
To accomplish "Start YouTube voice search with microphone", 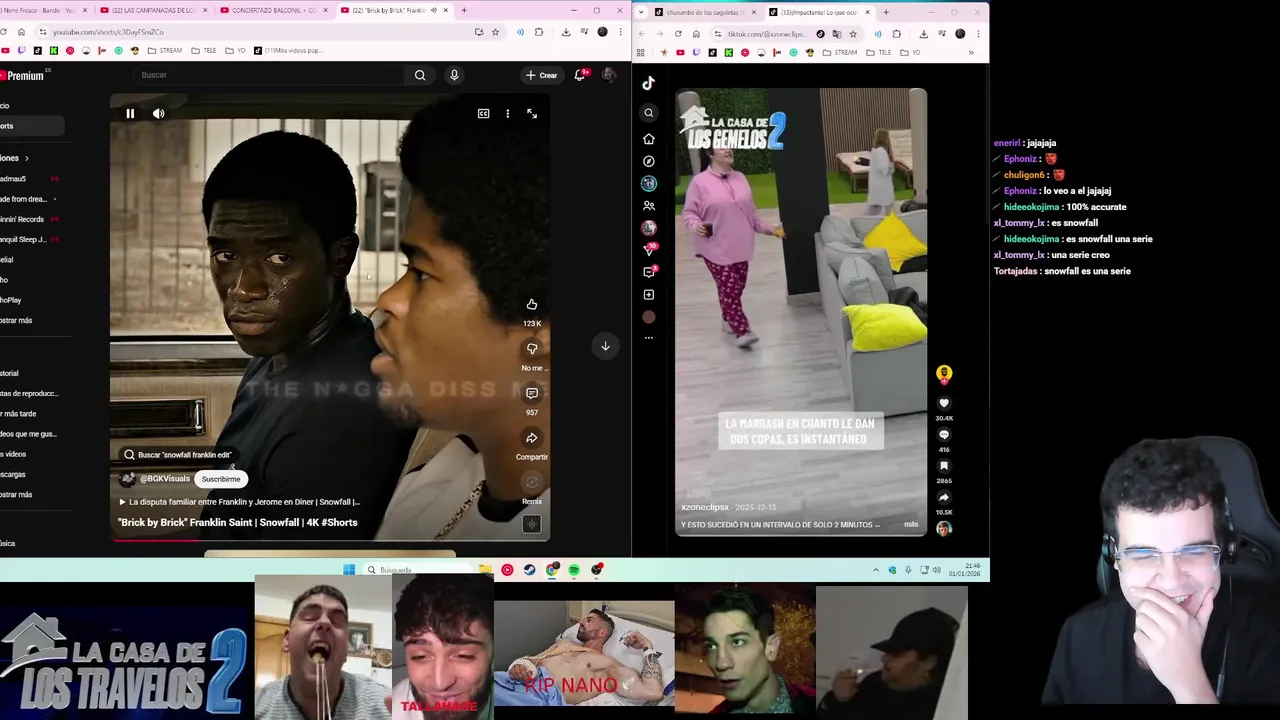I will pos(454,75).
